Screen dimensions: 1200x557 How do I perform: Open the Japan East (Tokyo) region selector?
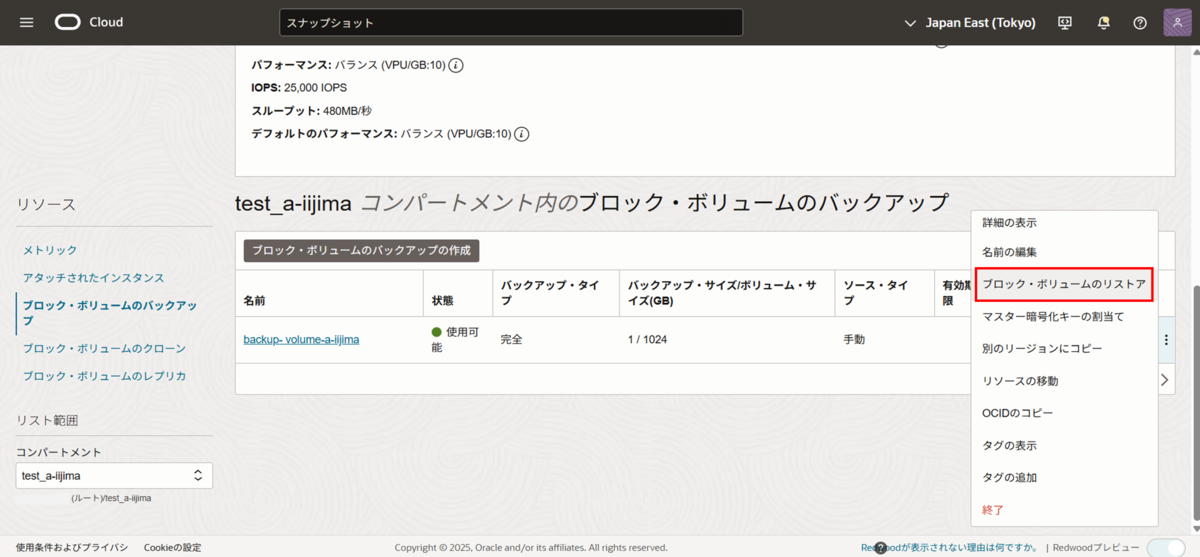pos(969,22)
